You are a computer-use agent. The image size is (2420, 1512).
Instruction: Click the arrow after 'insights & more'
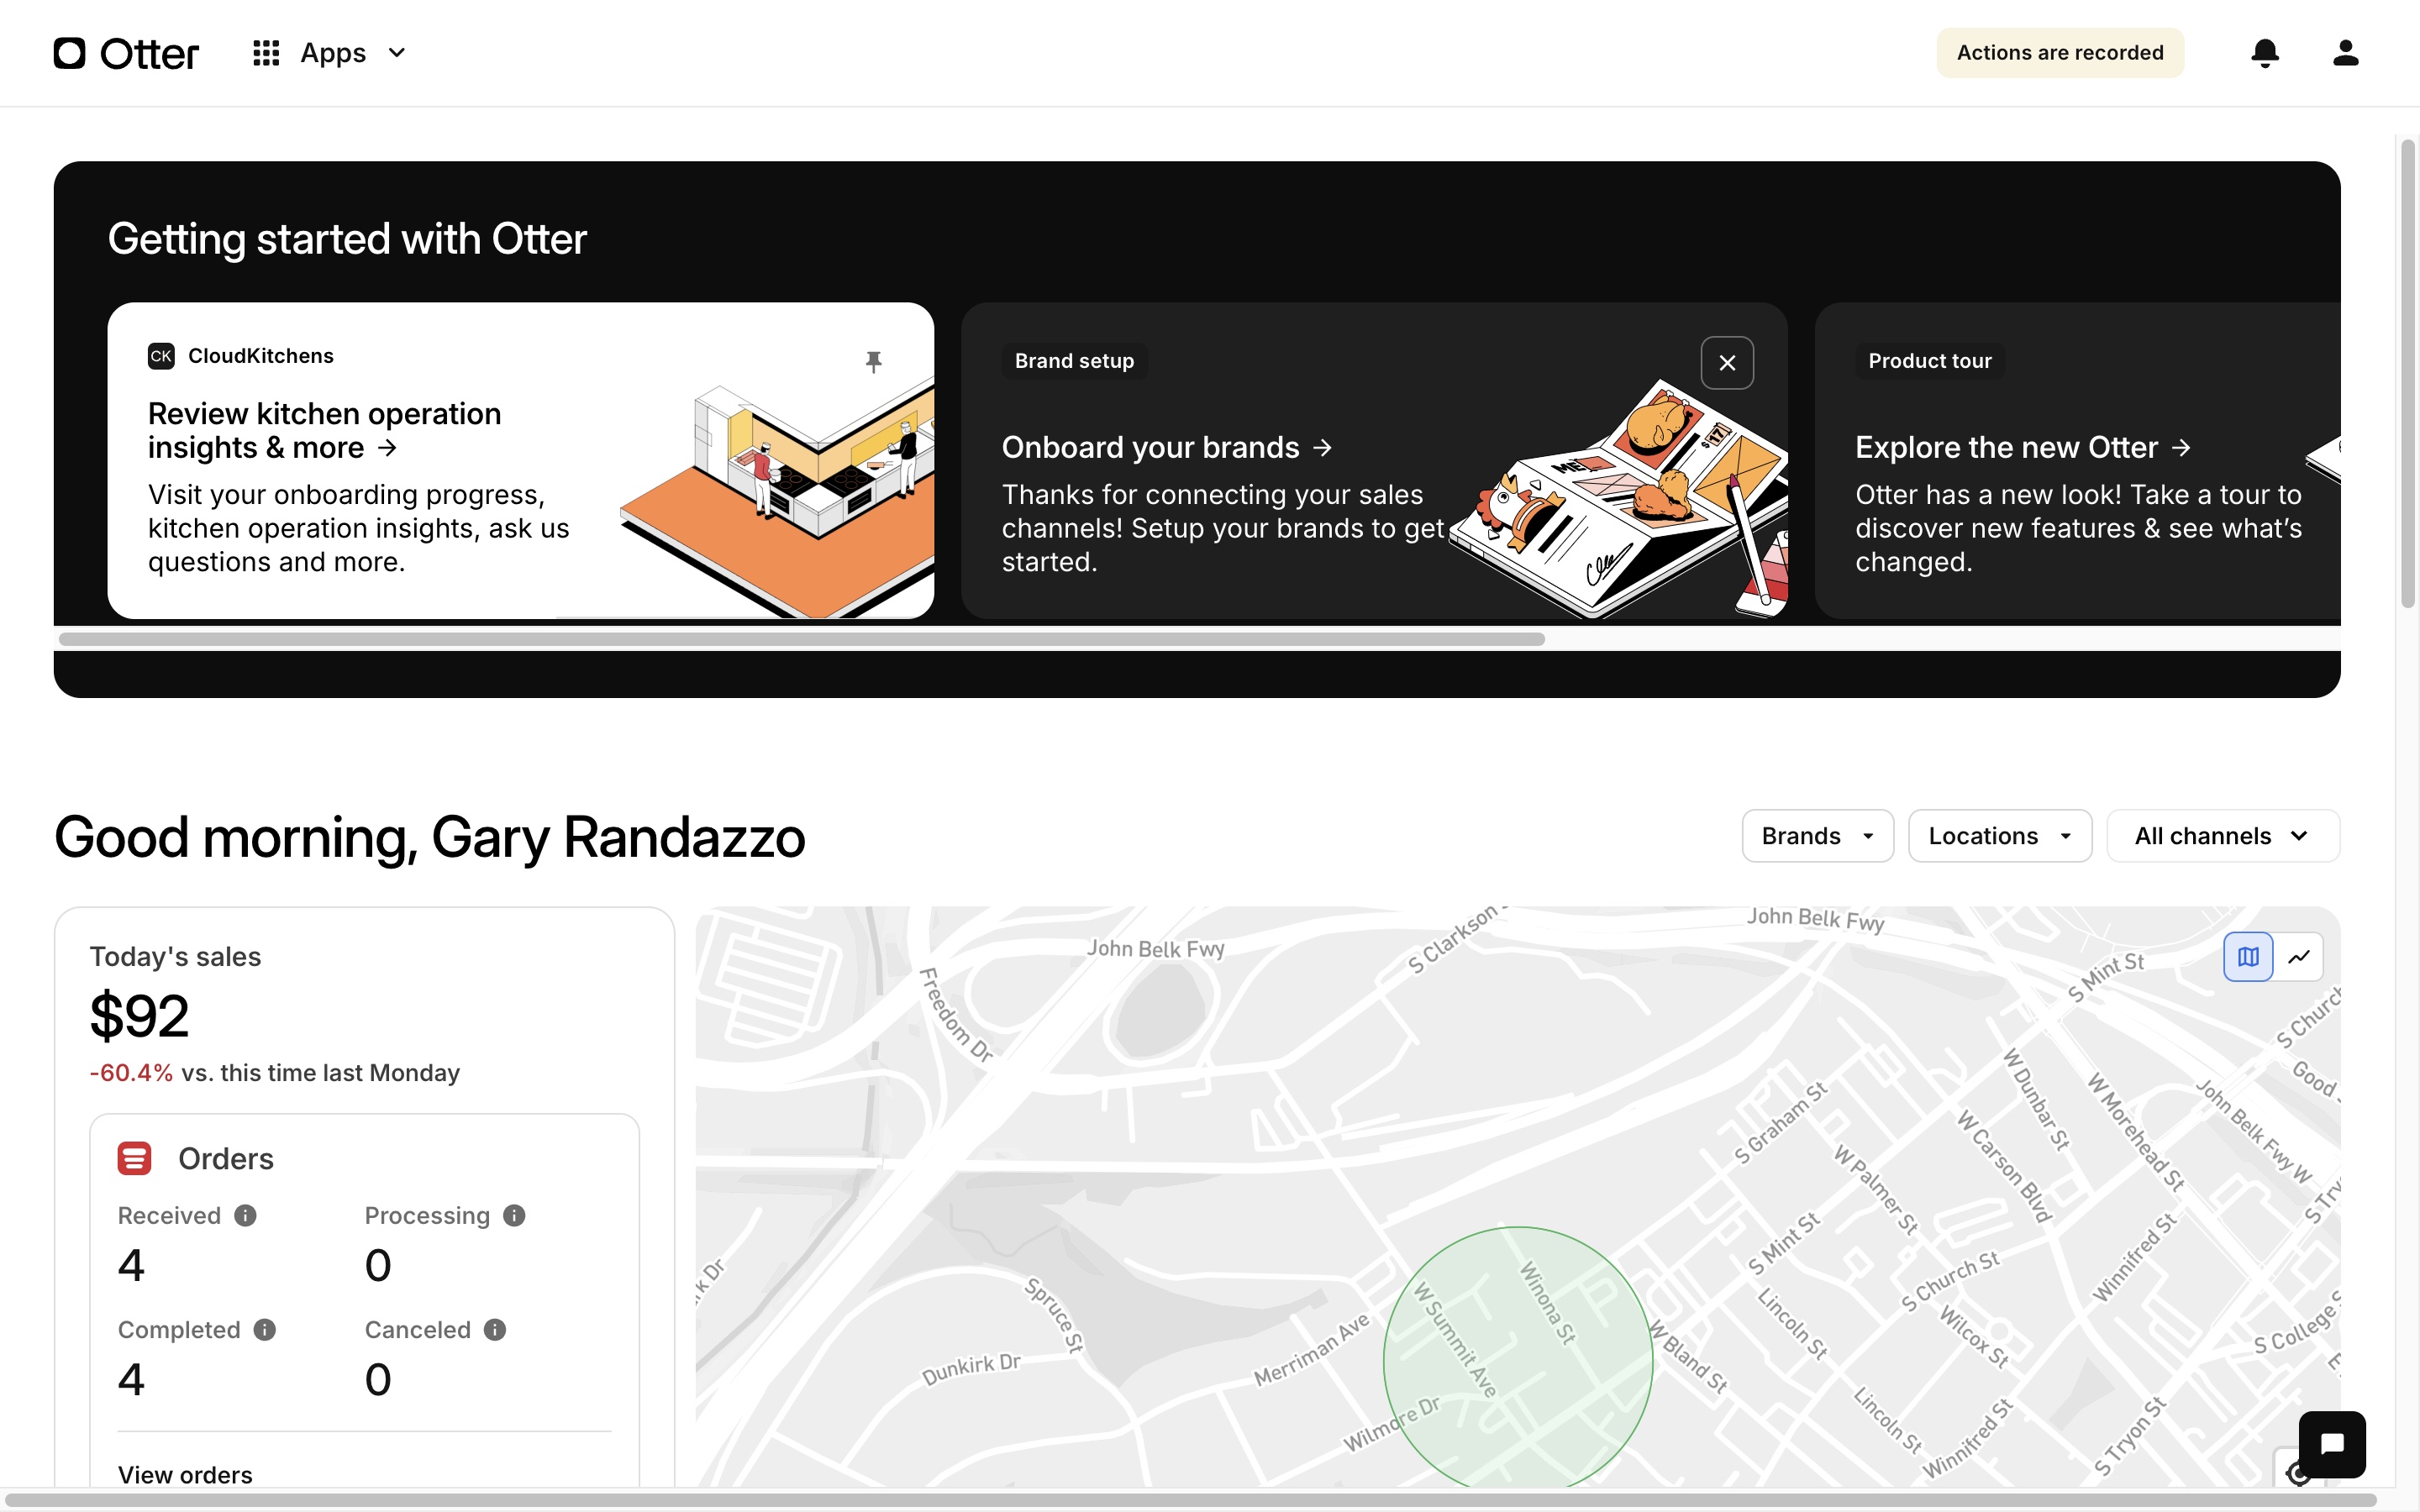(x=387, y=448)
